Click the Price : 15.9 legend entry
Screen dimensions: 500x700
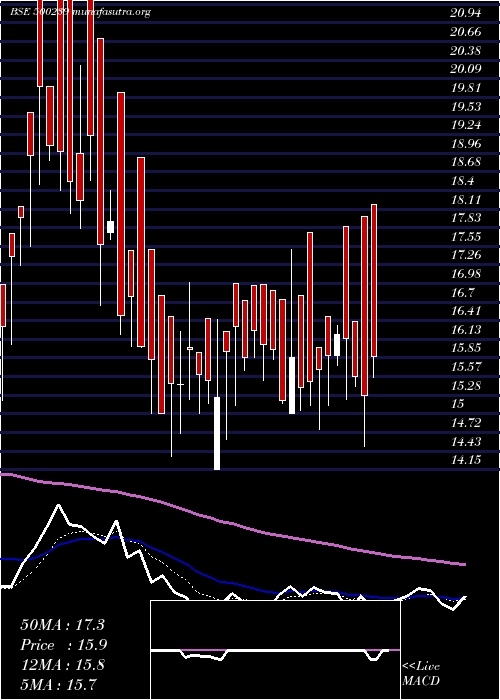click(x=64, y=645)
